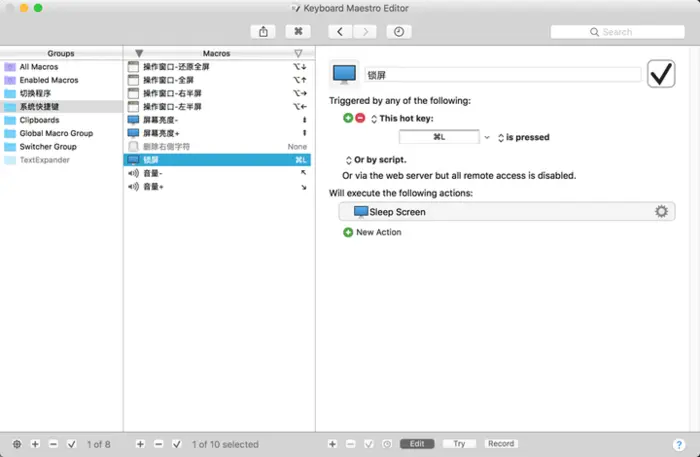
Task: Click the Share toolbar button
Action: tap(263, 32)
